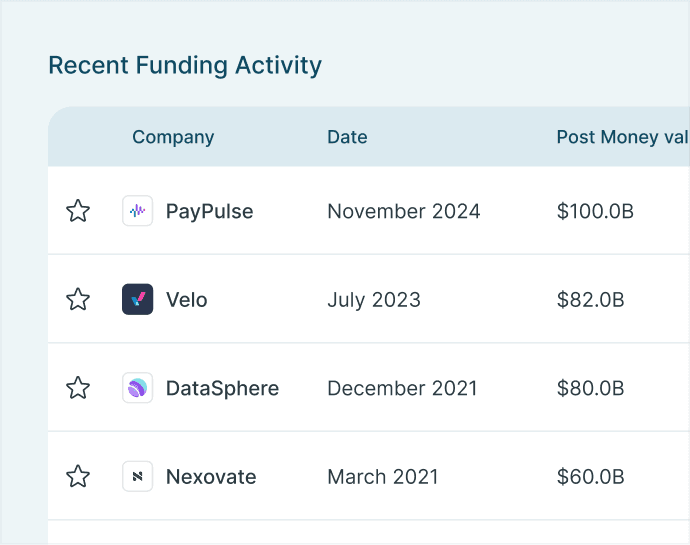
Task: Sort by the Company column header
Action: (x=173, y=137)
